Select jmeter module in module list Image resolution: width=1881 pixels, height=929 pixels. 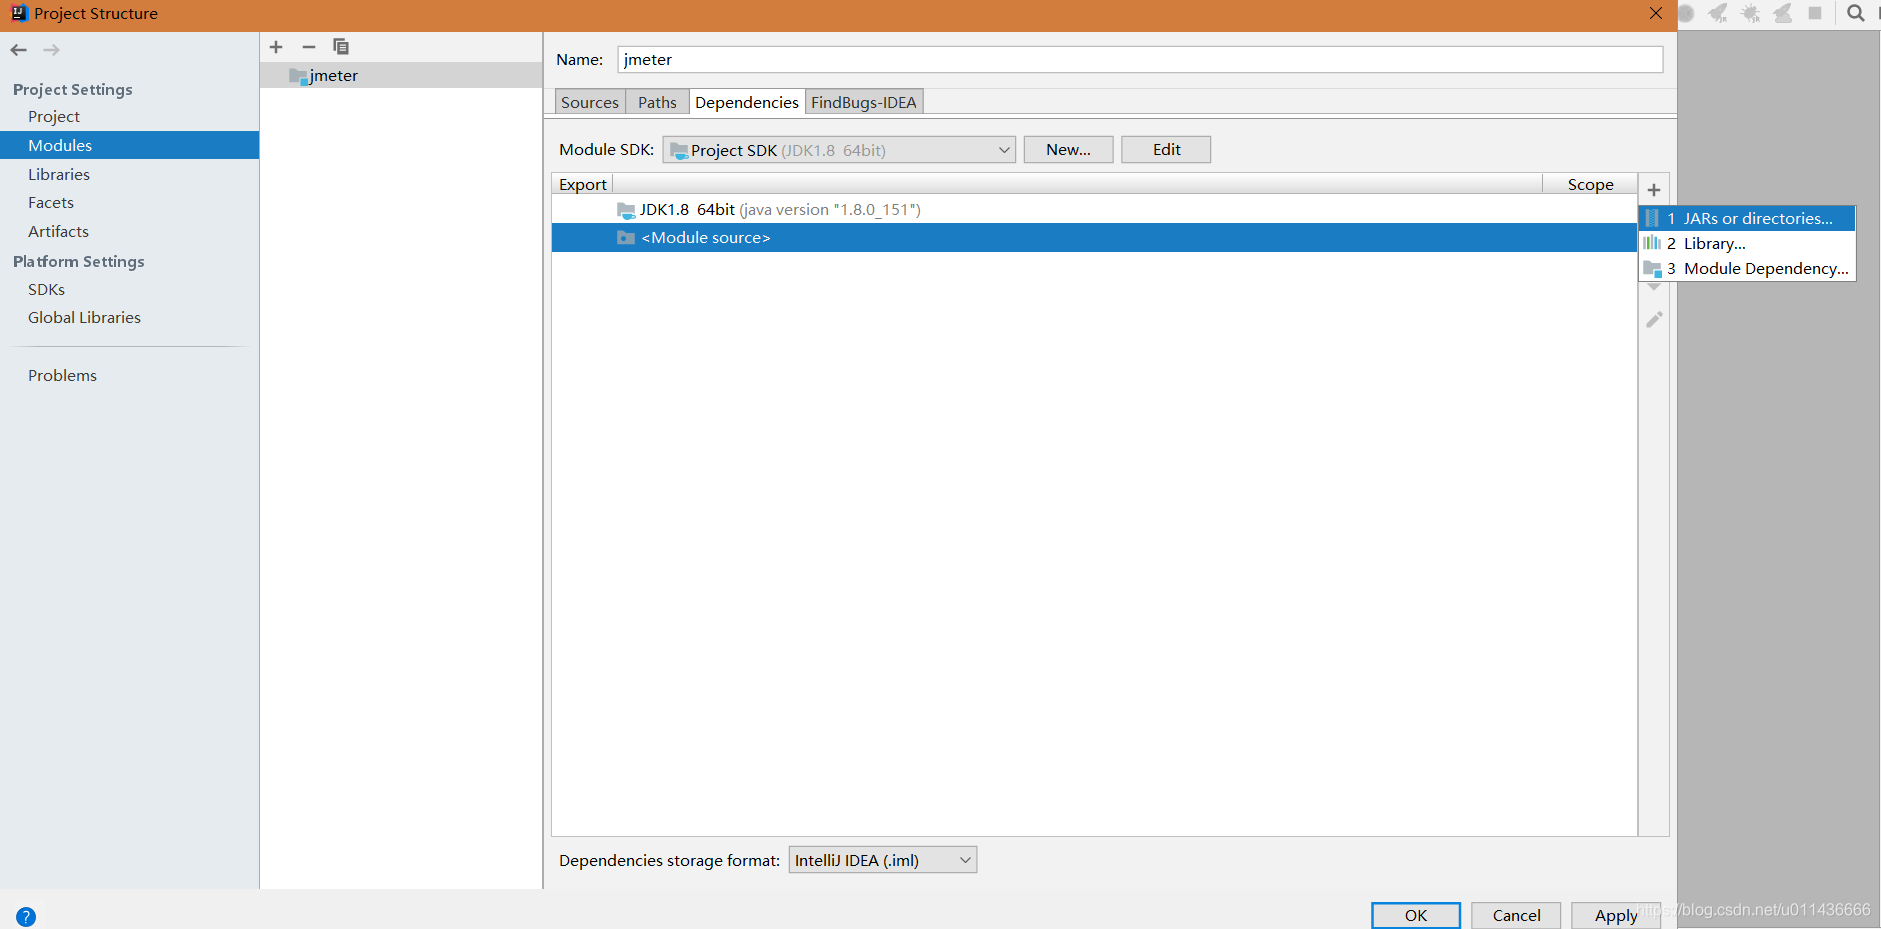(401, 75)
